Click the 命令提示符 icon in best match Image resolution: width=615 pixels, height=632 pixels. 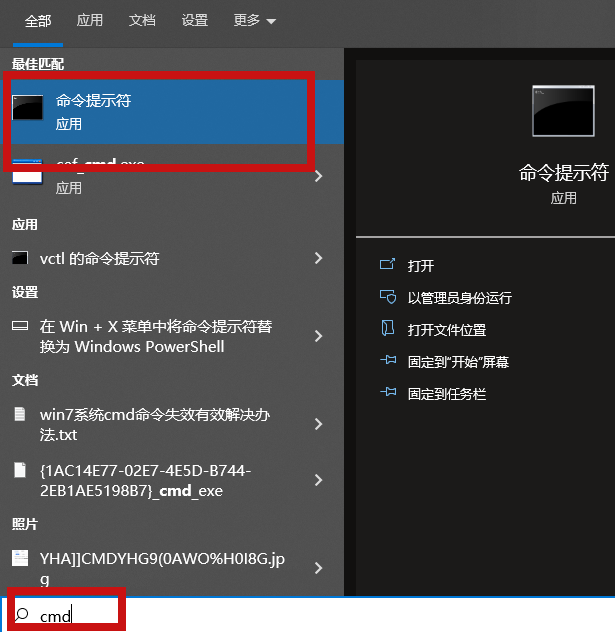28,109
